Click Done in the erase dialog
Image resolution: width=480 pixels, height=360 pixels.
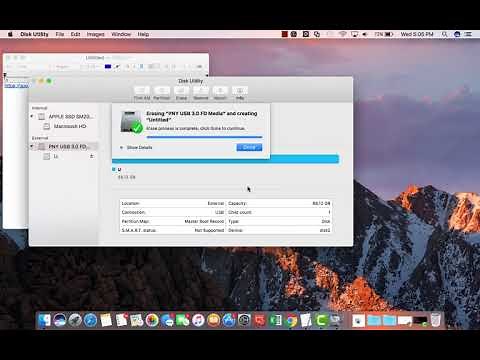click(x=249, y=147)
